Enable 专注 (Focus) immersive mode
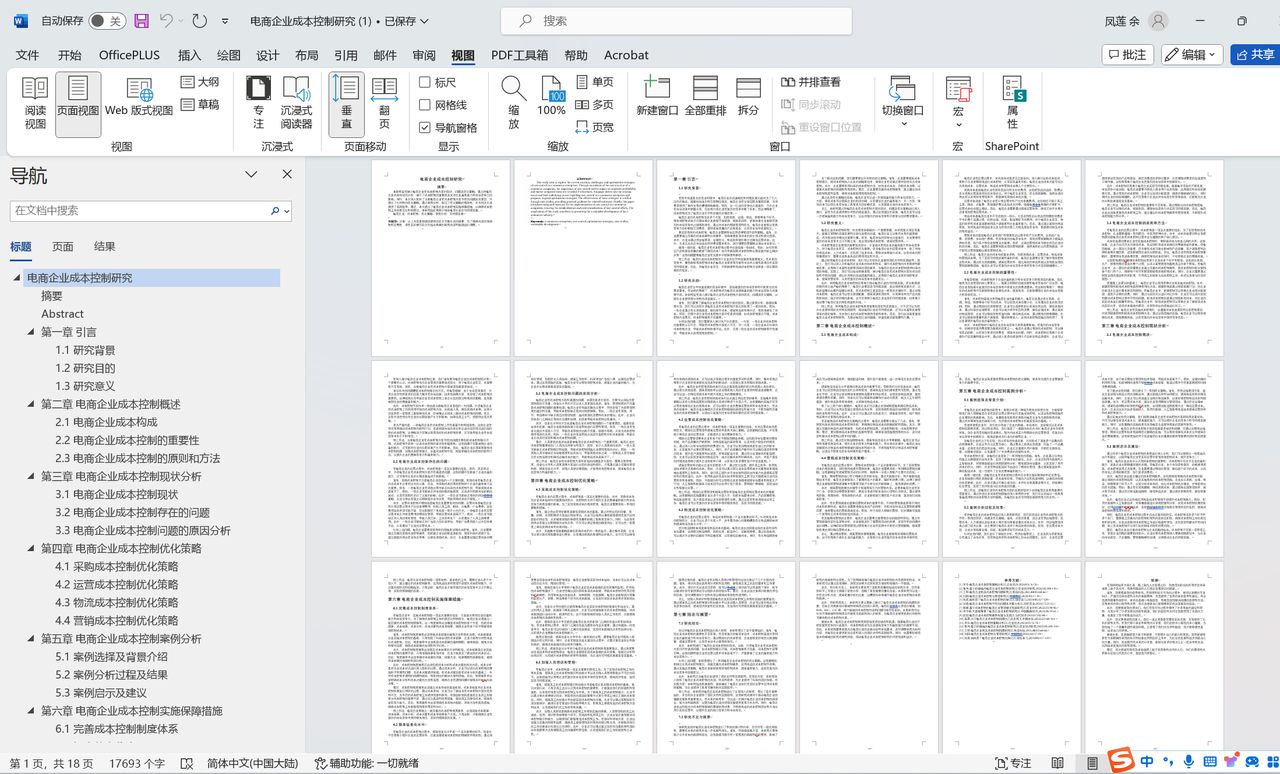Image resolution: width=1280 pixels, height=774 pixels. point(259,103)
